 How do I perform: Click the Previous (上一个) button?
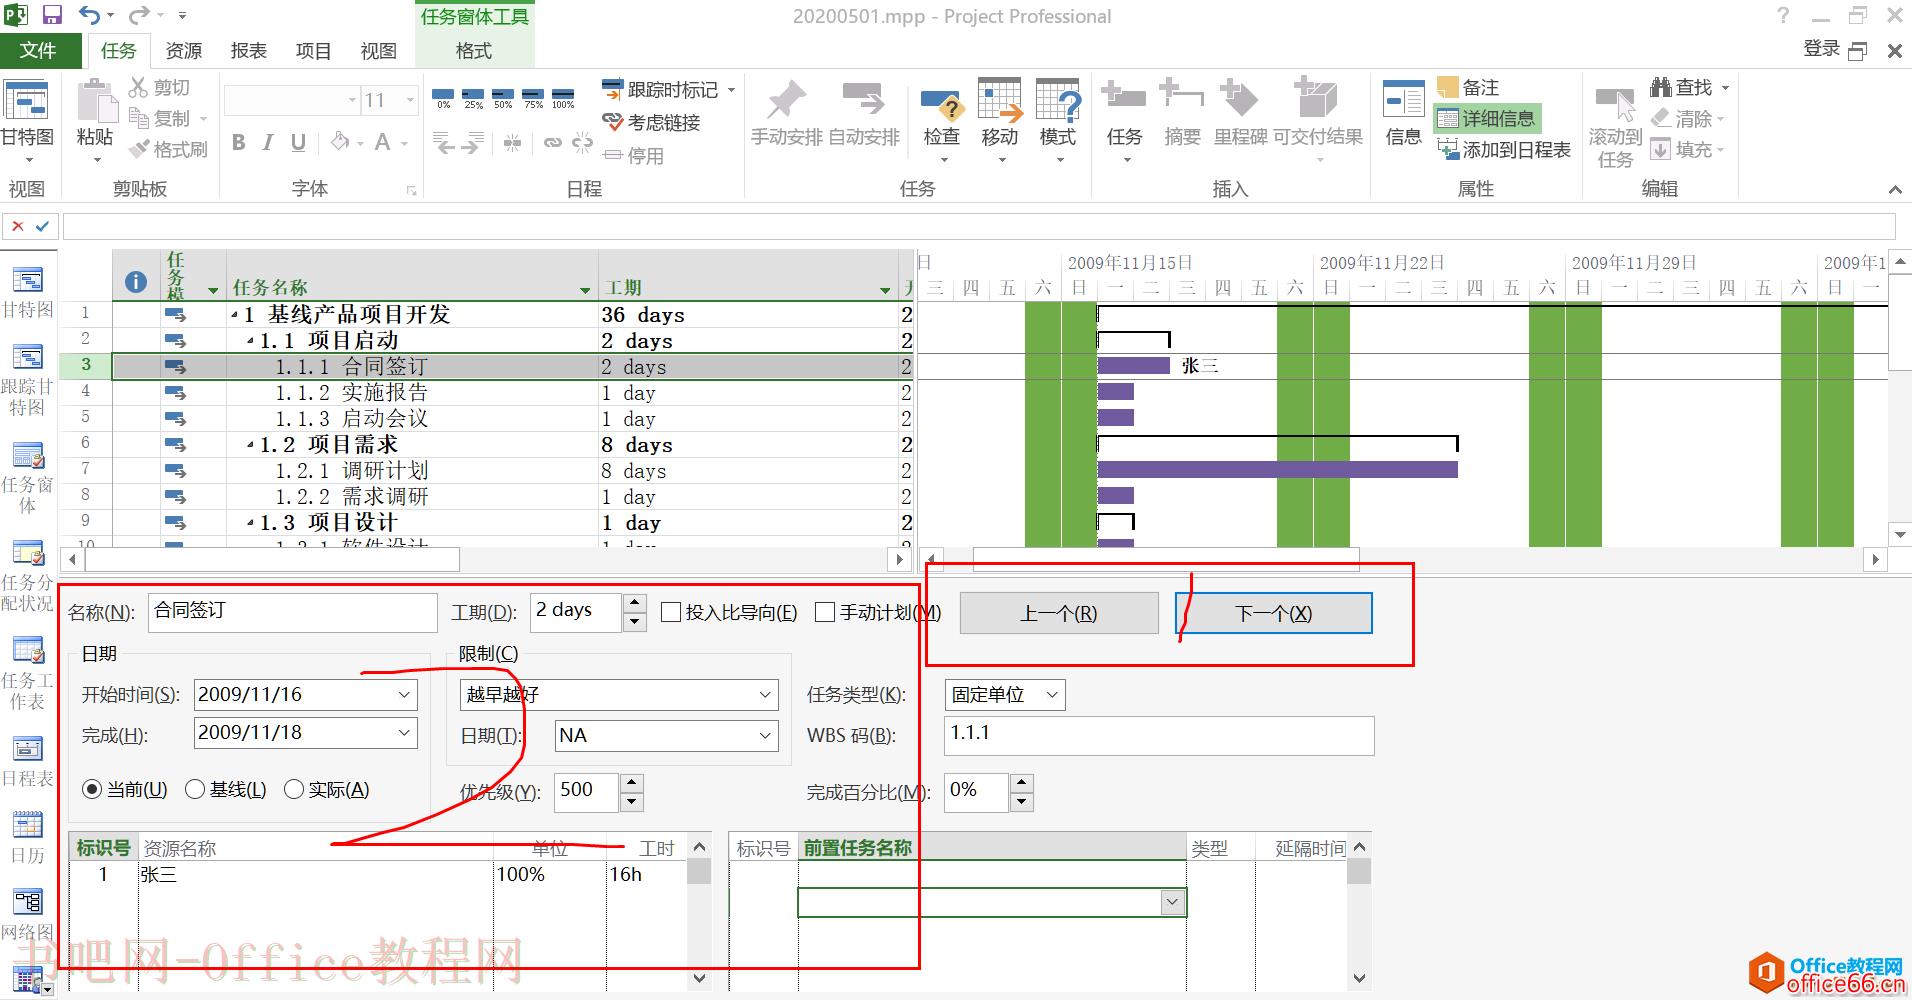click(1059, 613)
